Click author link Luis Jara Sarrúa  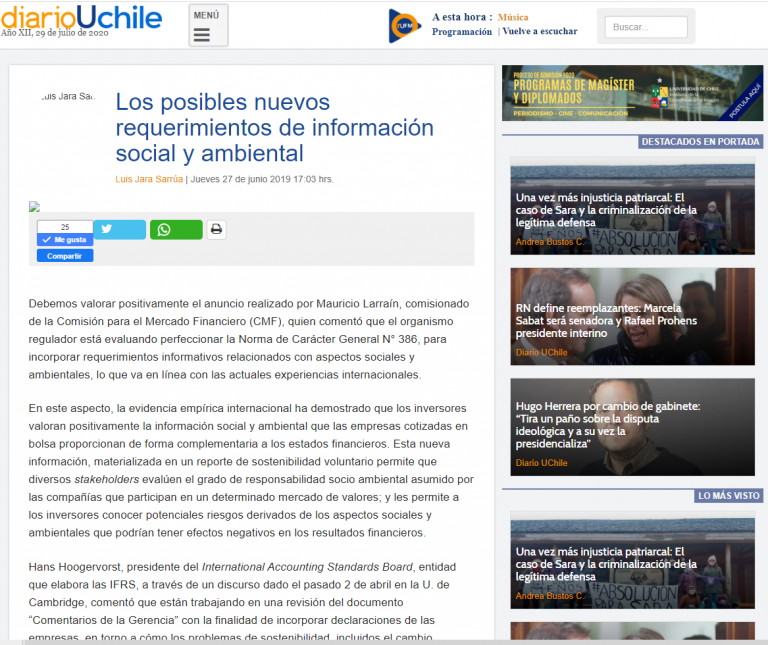(149, 179)
